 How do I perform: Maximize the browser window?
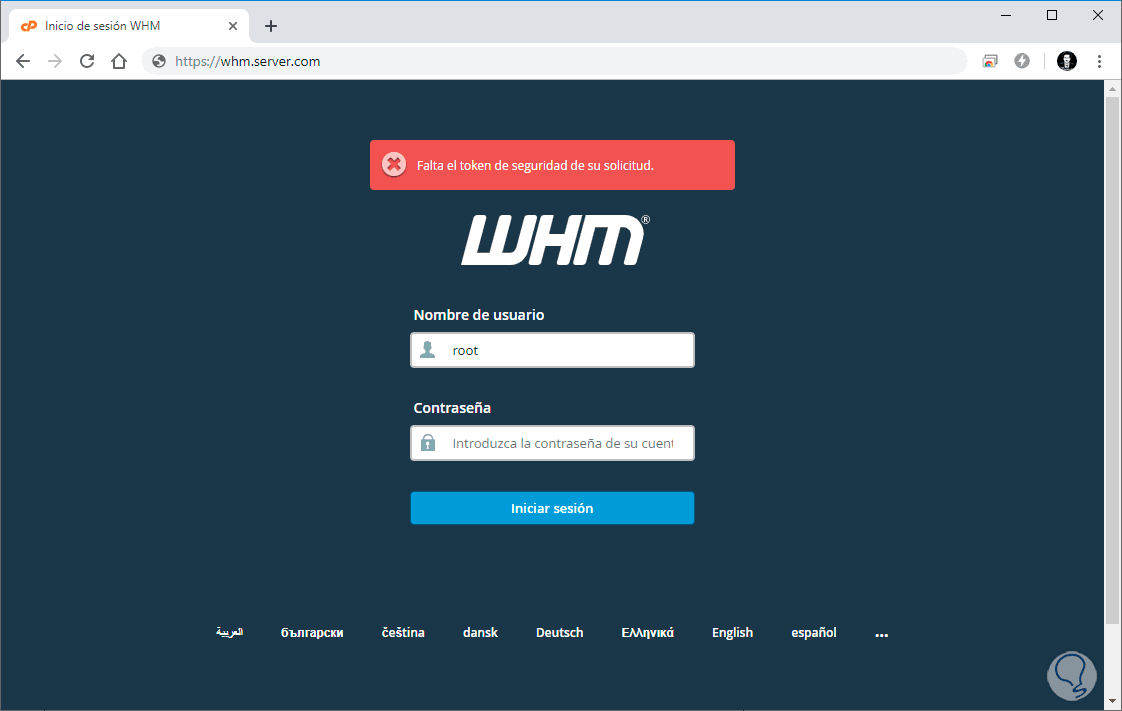1052,15
